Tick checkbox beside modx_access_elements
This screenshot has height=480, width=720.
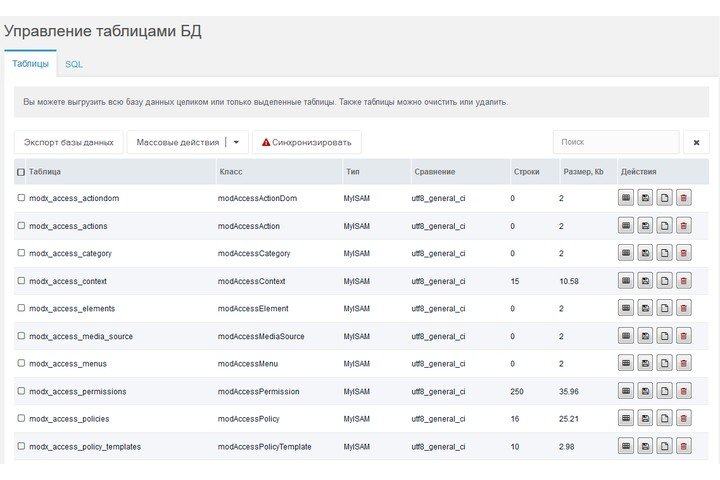point(21,308)
